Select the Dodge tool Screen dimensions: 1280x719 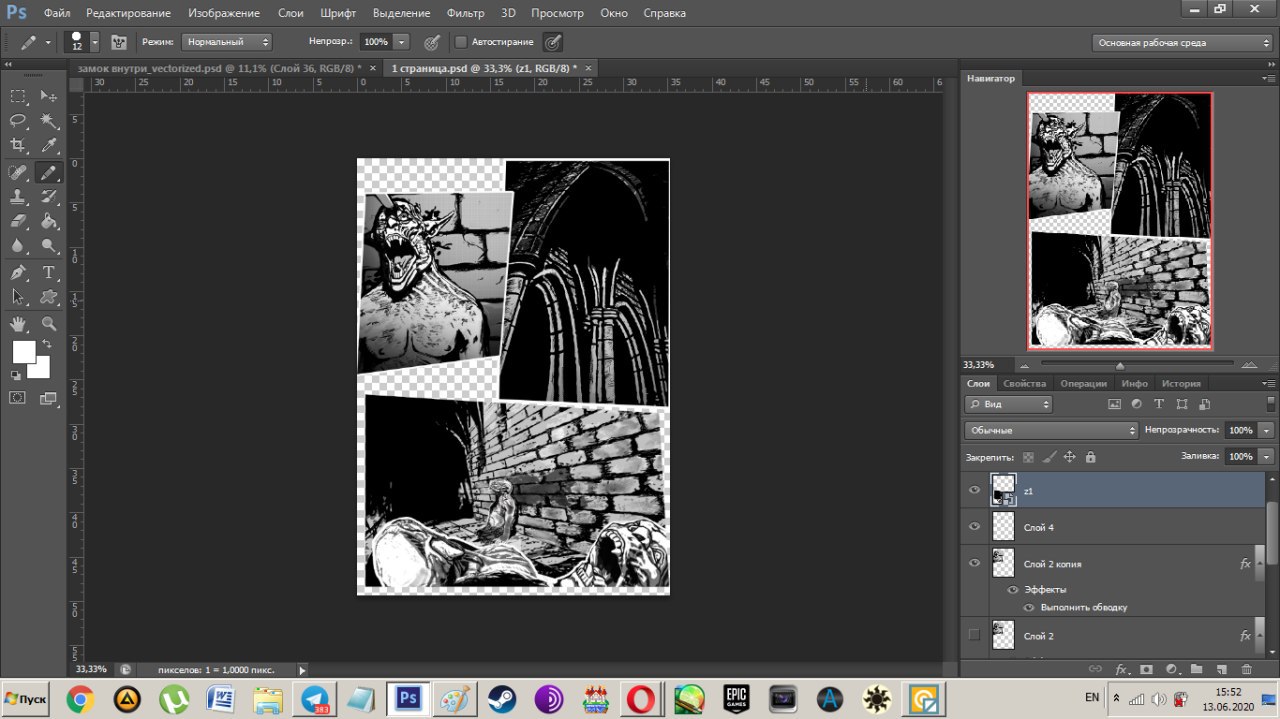pos(48,246)
